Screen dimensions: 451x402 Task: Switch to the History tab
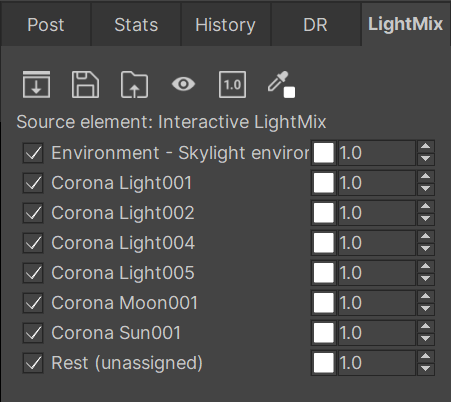click(x=226, y=25)
